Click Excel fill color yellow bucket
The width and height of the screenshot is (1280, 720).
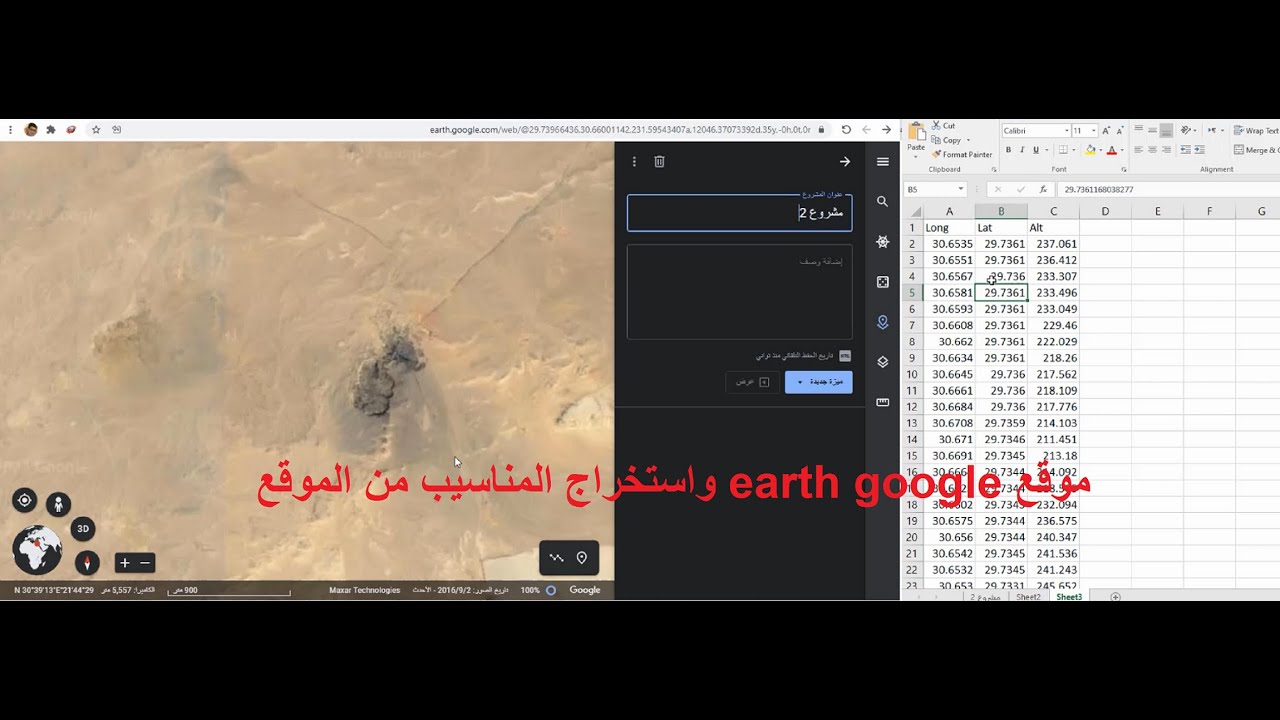(x=1090, y=150)
